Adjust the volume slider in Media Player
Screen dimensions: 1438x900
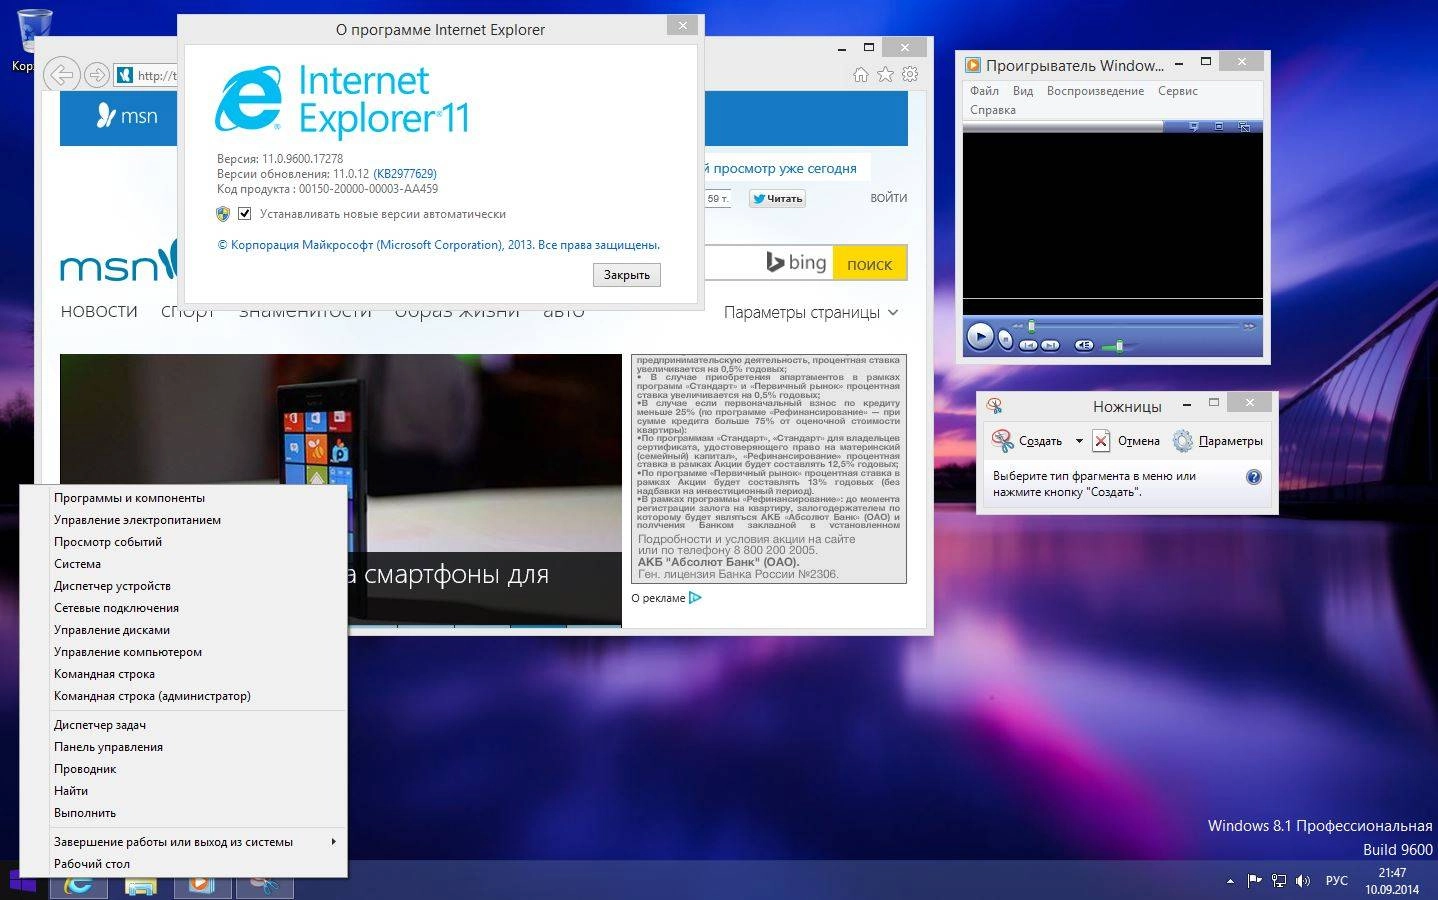[x=1119, y=346]
